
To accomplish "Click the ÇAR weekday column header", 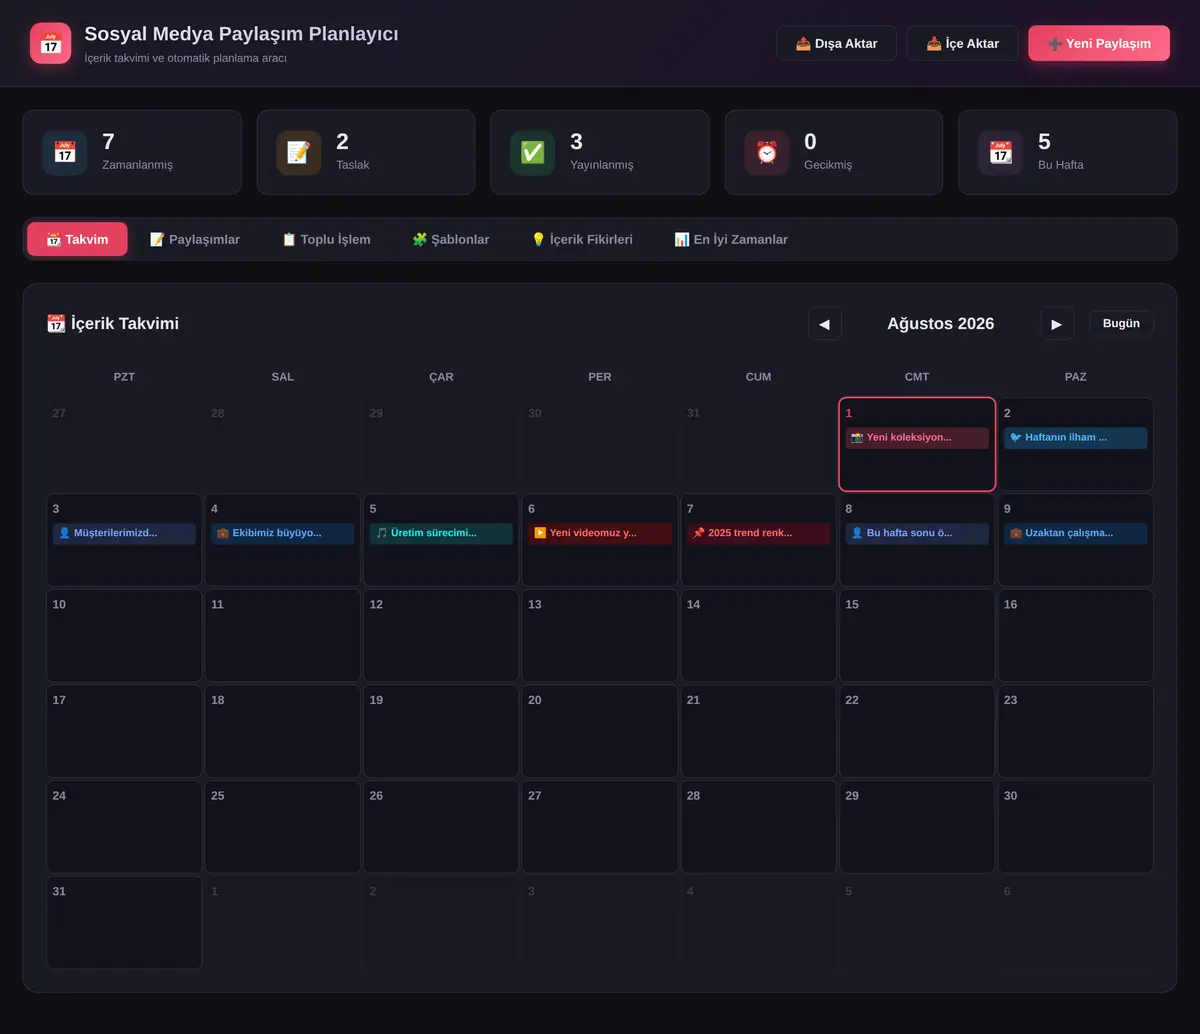I will [441, 377].
